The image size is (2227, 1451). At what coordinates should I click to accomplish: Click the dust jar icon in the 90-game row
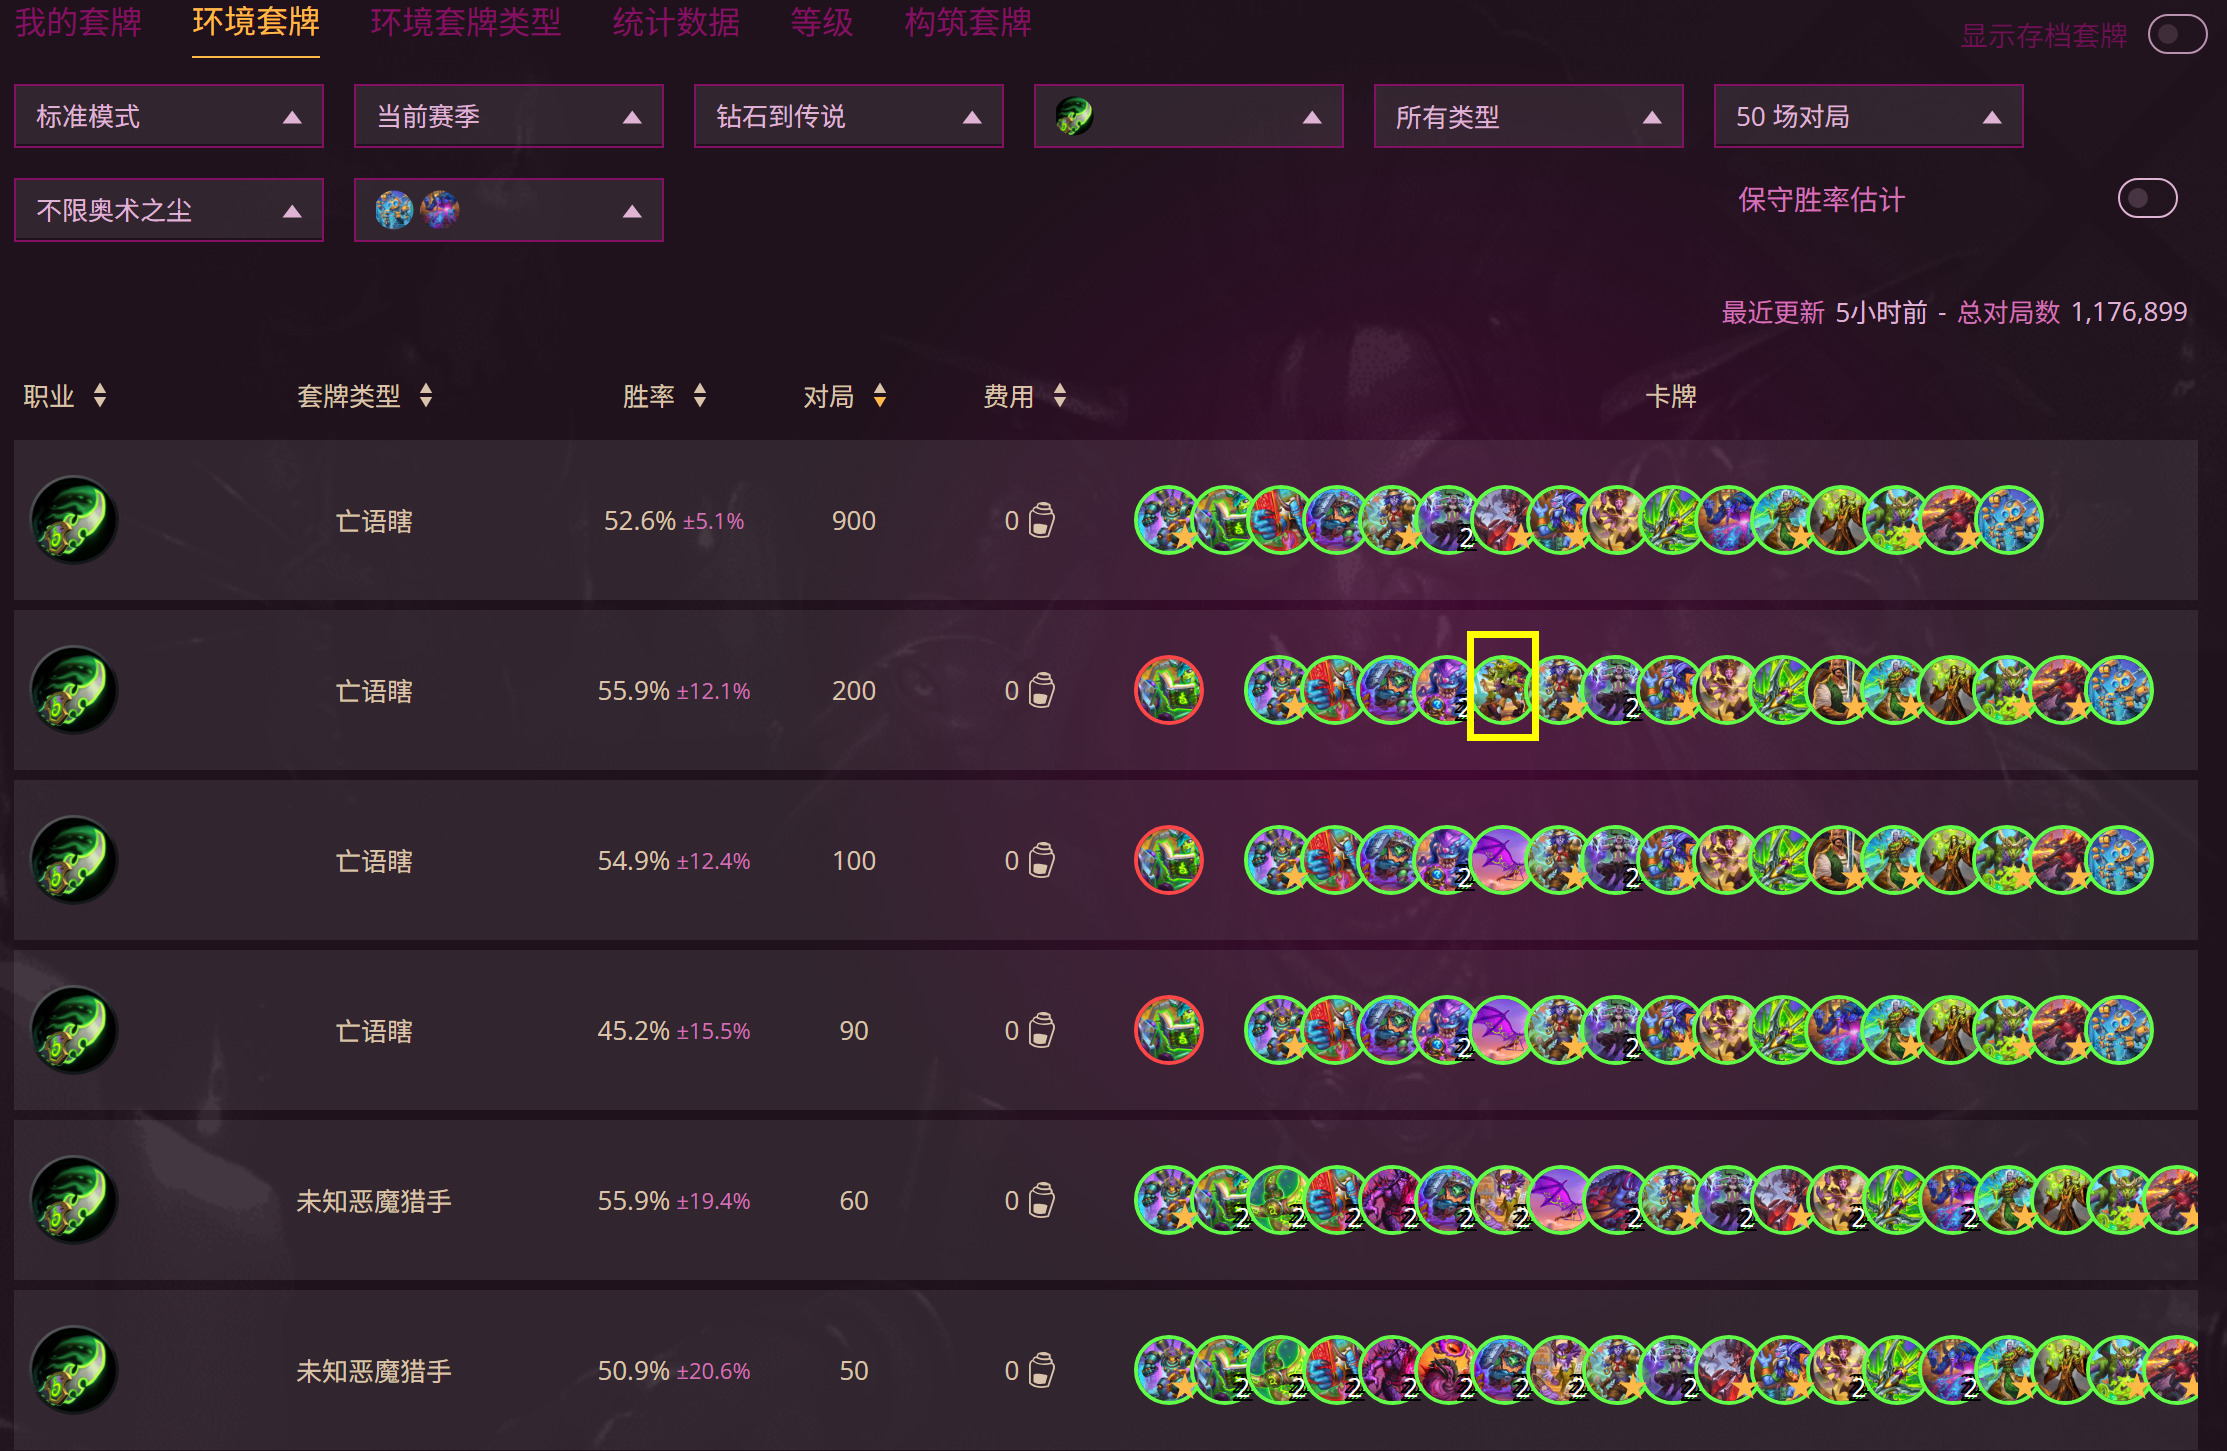click(x=1041, y=1030)
